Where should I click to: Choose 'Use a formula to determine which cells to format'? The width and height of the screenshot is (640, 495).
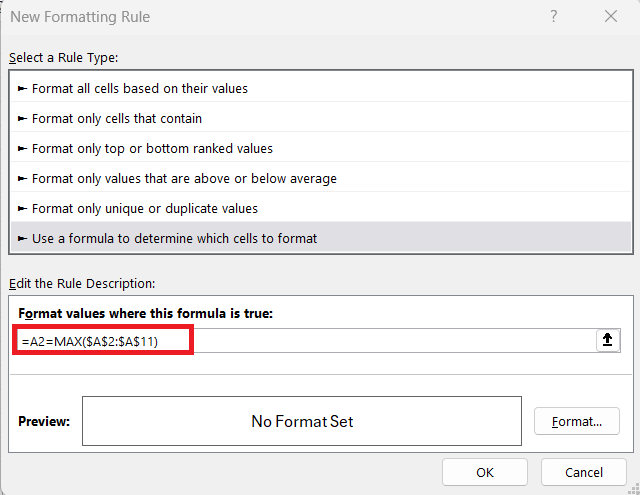[321, 238]
